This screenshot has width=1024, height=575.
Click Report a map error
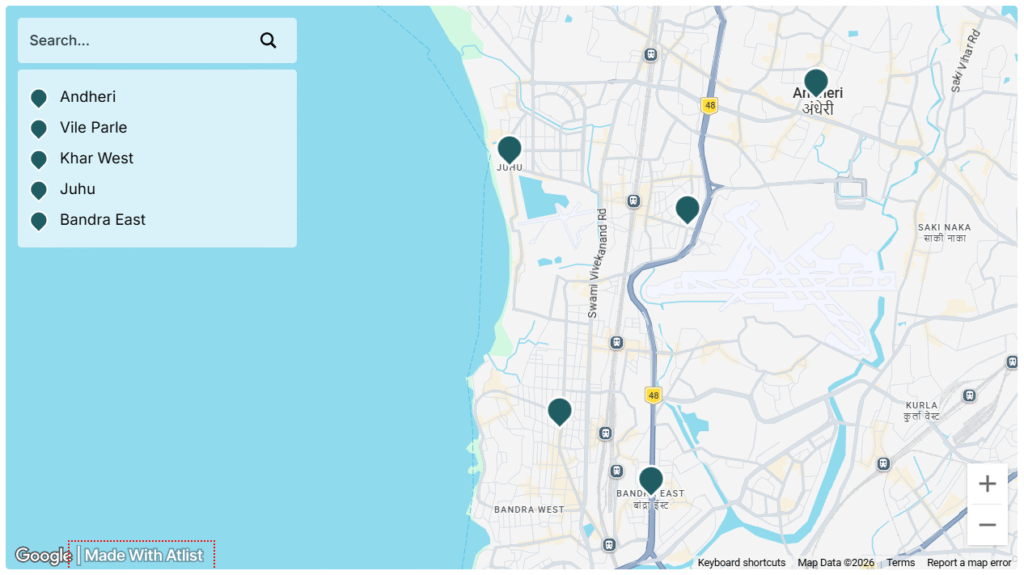pos(968,563)
